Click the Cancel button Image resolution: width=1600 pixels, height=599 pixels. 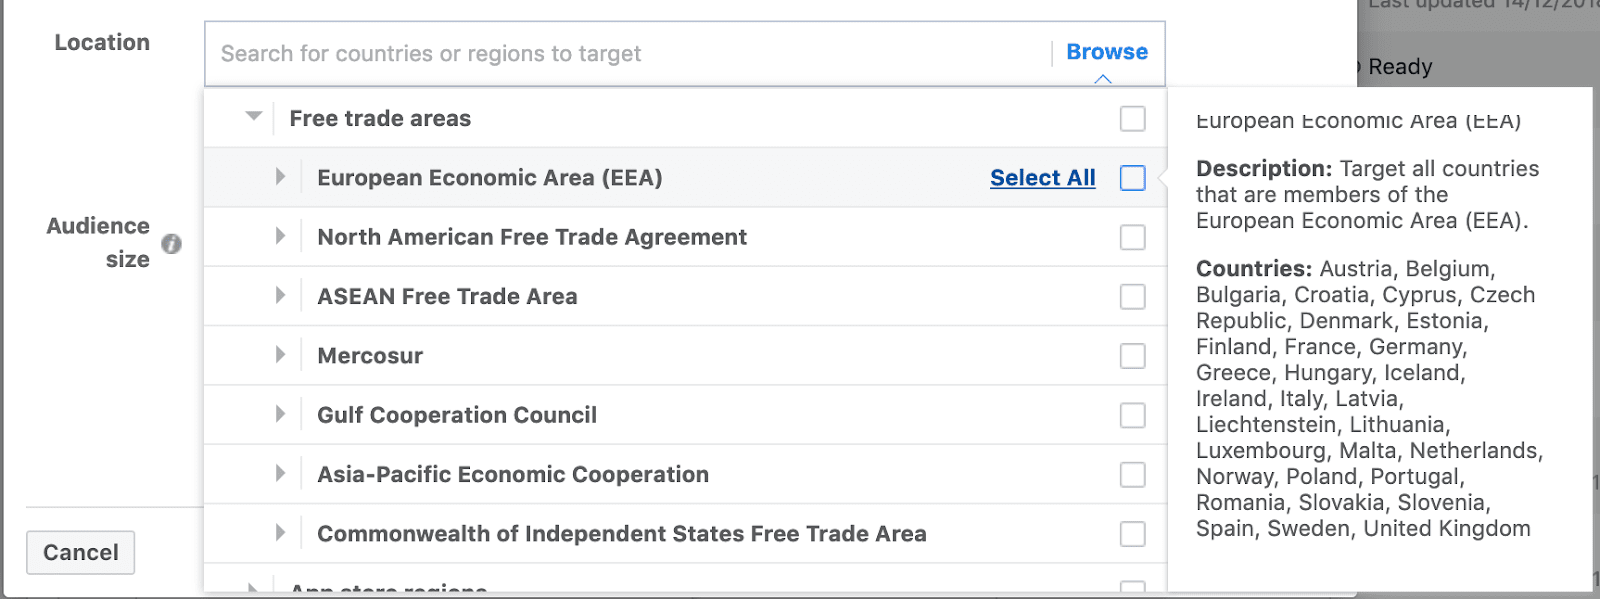click(81, 552)
